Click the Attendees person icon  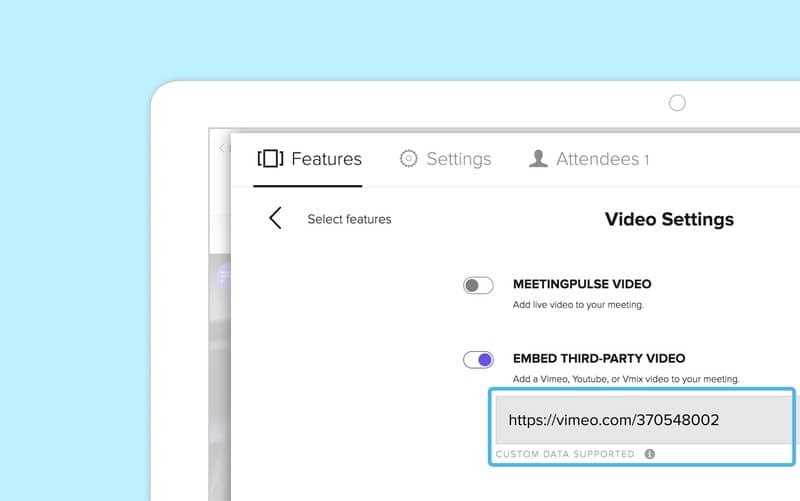[x=538, y=158]
